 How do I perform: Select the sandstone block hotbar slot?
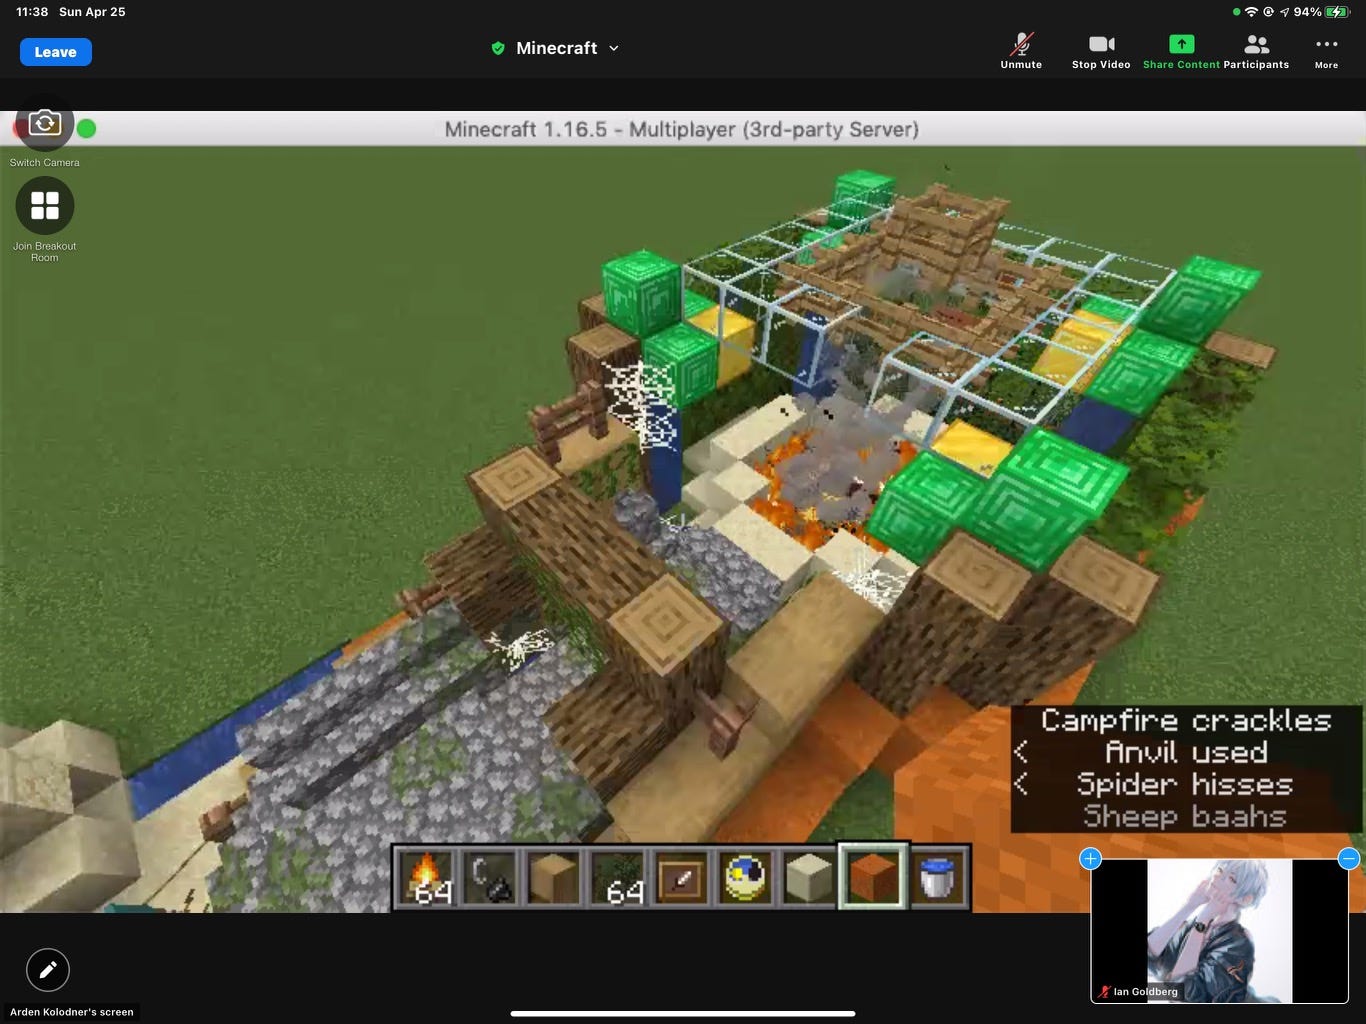click(x=809, y=878)
